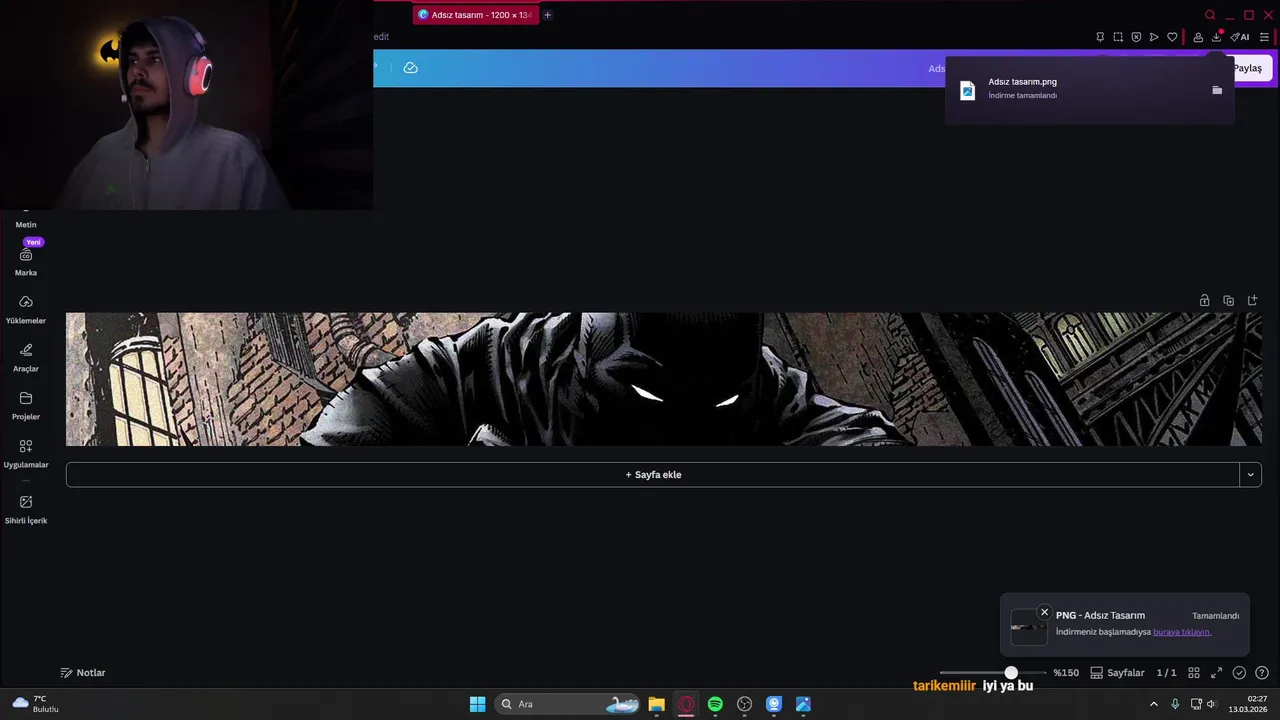Open the Sihirli İçerik panel
Screen dimensions: 1280x720
(26, 510)
